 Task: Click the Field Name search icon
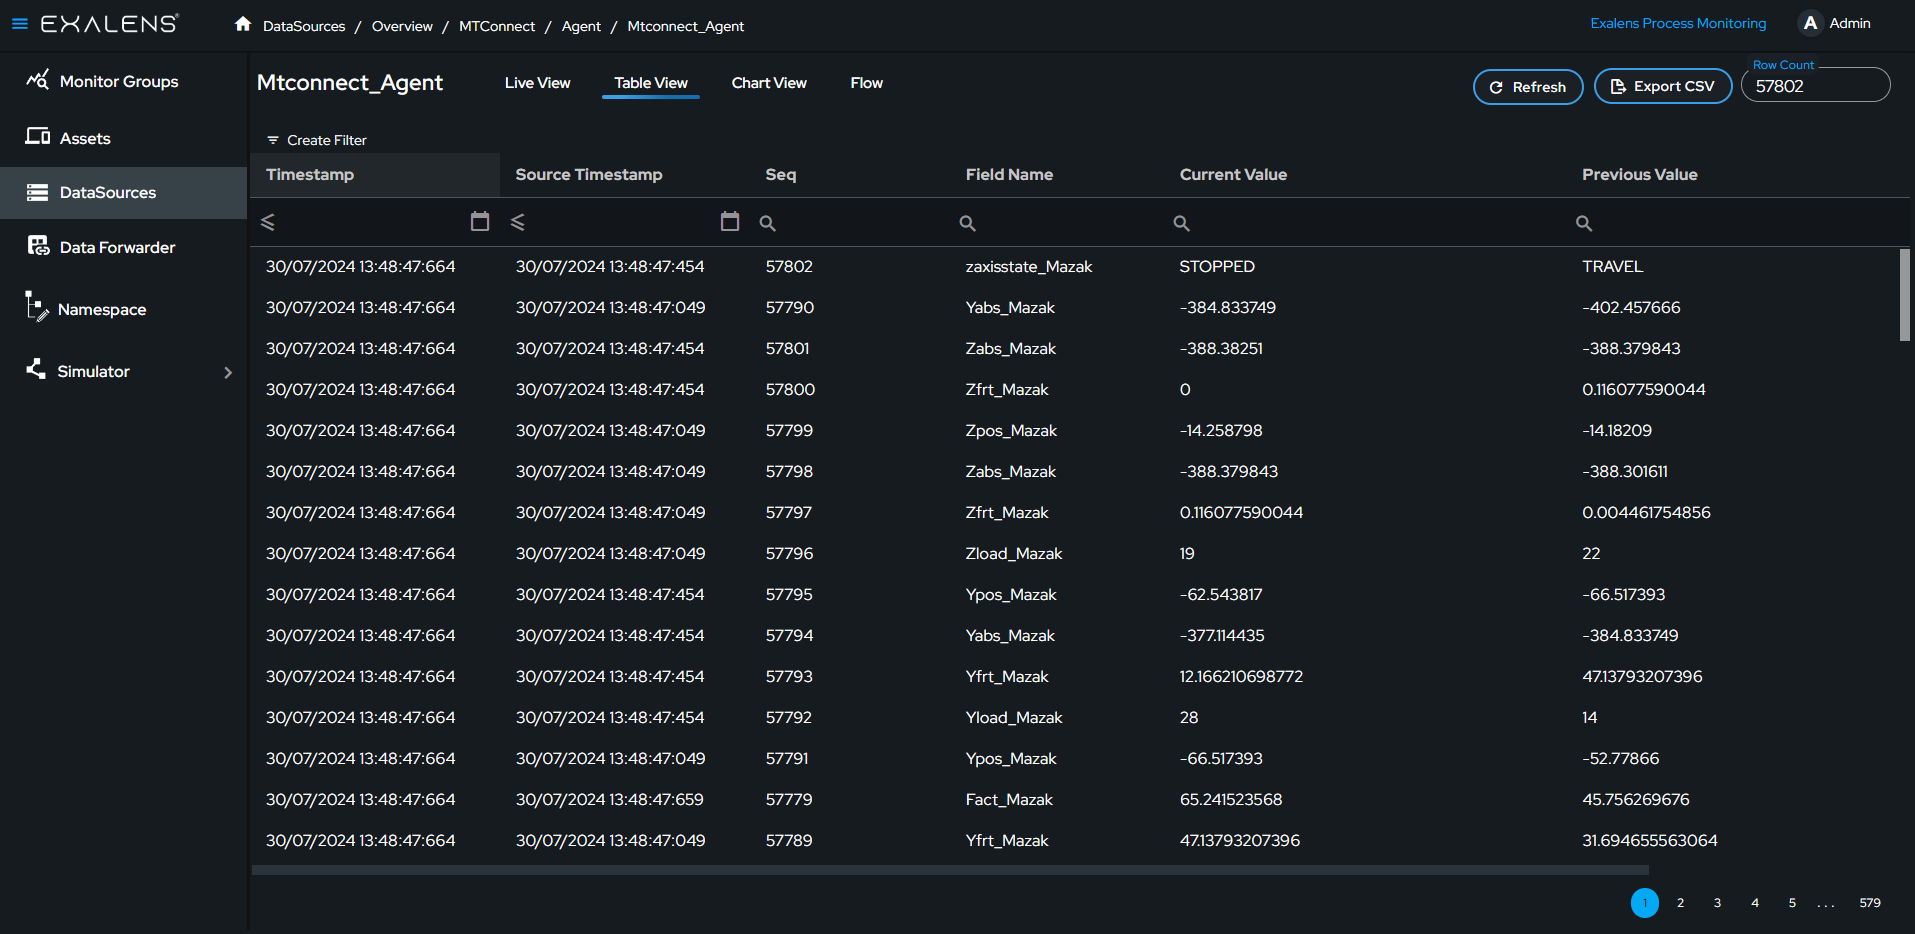(968, 223)
